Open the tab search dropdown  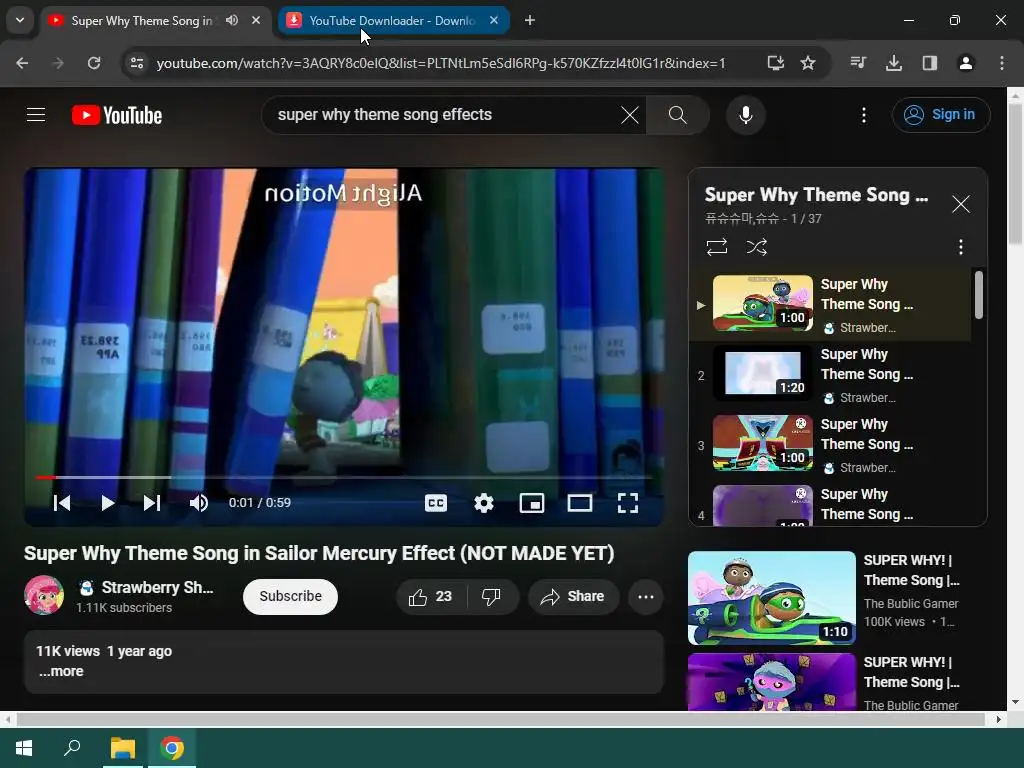point(20,20)
